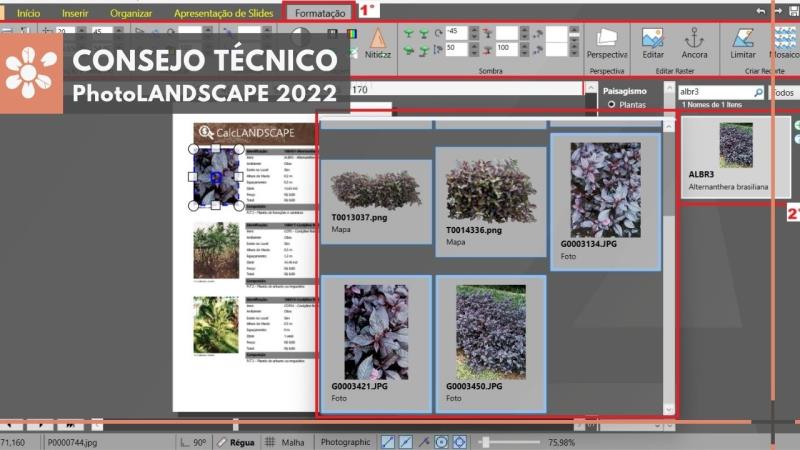Click the circle crosshair snap icon in the status bar

coord(459,442)
